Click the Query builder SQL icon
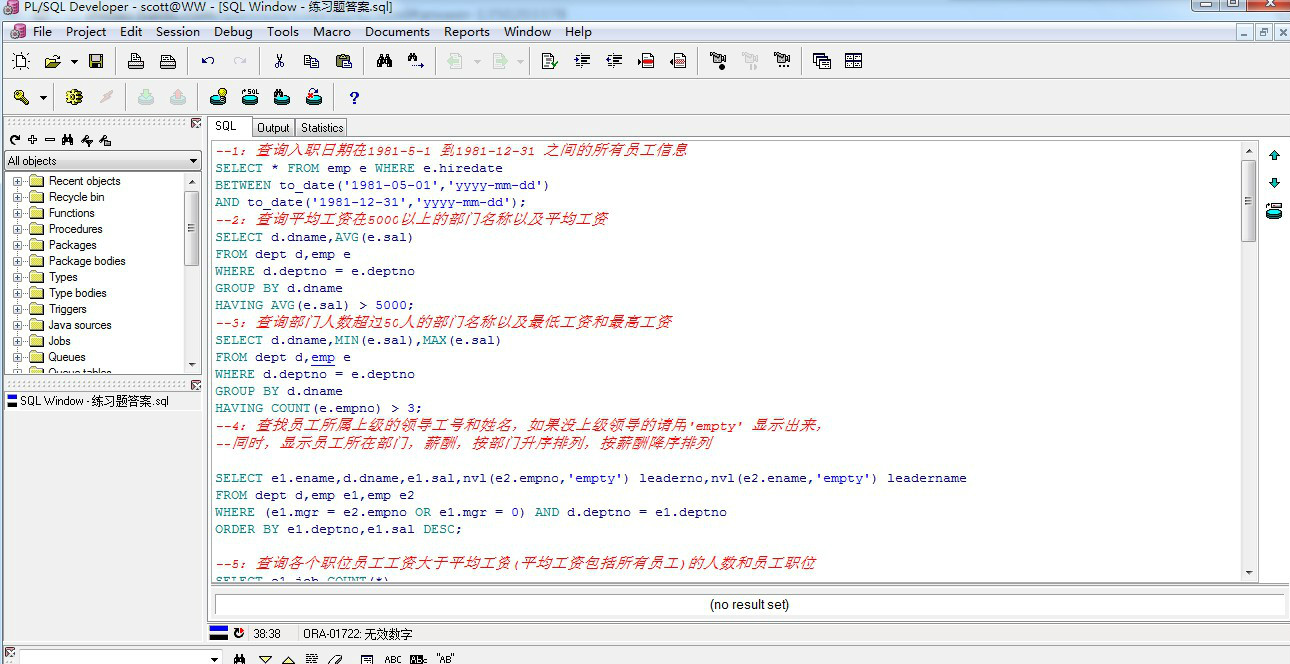This screenshot has width=1290, height=664. (x=250, y=97)
